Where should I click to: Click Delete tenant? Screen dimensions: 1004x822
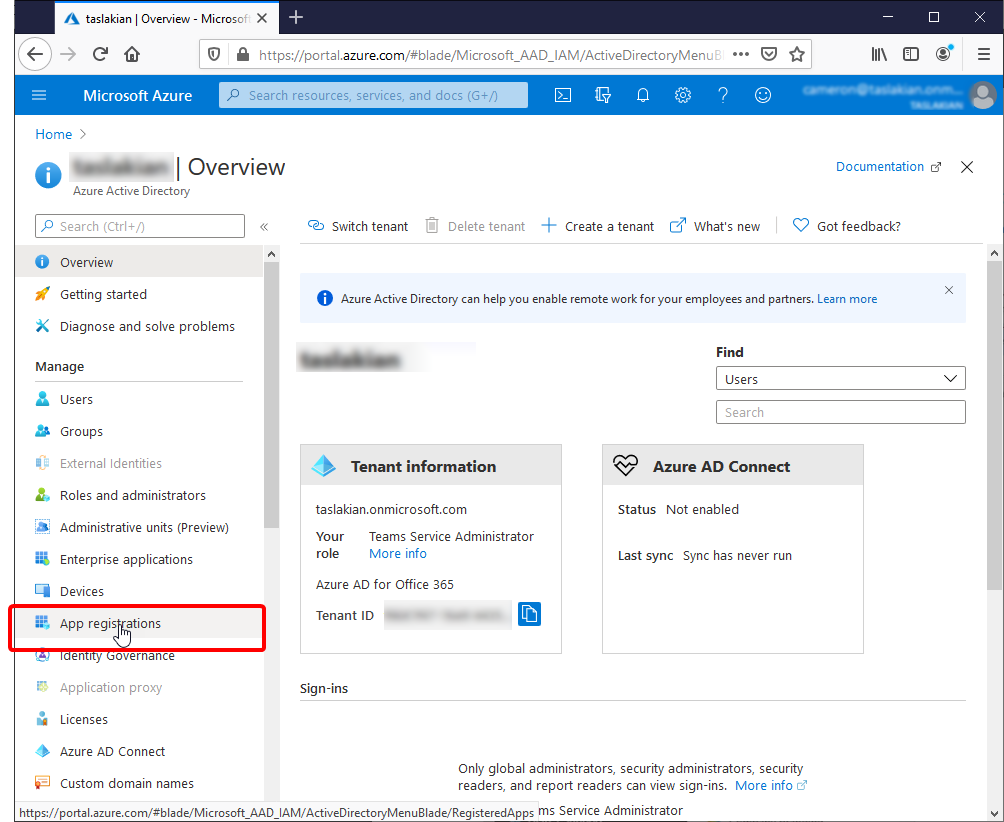475,227
